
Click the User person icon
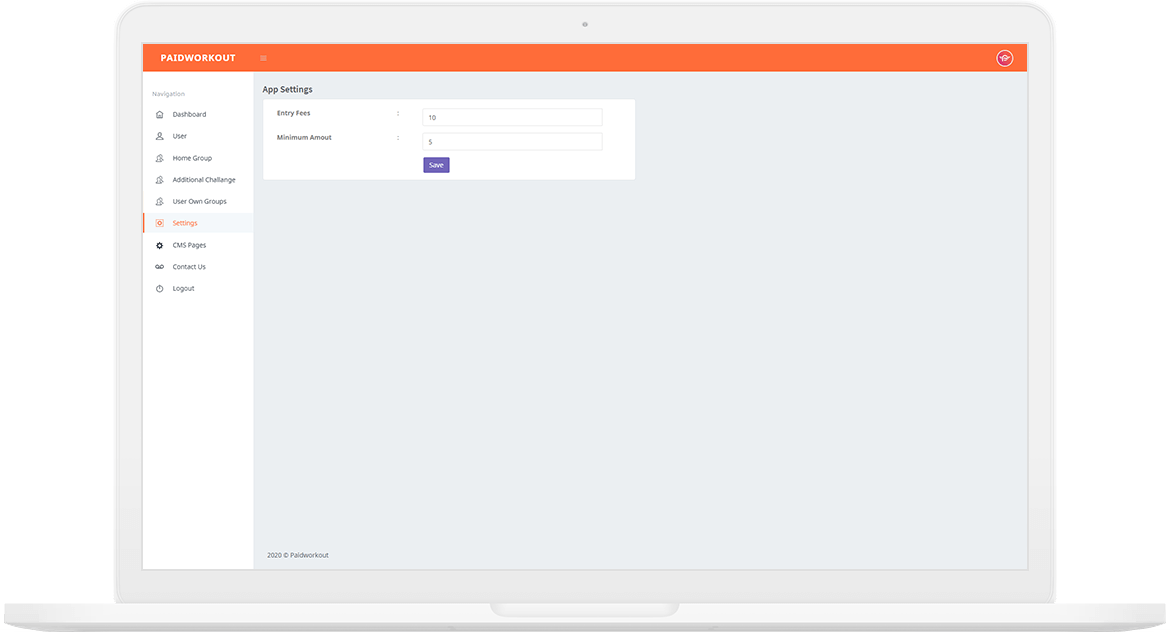(160, 137)
